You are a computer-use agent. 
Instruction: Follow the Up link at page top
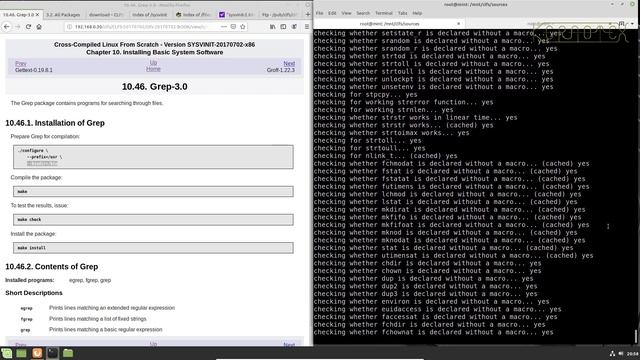153,62
